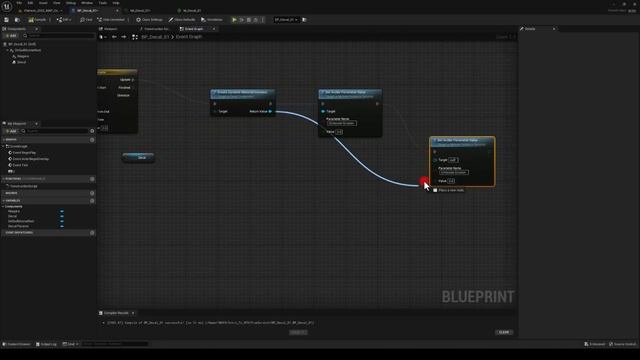Click the My Blueprint search field

pos(54,131)
